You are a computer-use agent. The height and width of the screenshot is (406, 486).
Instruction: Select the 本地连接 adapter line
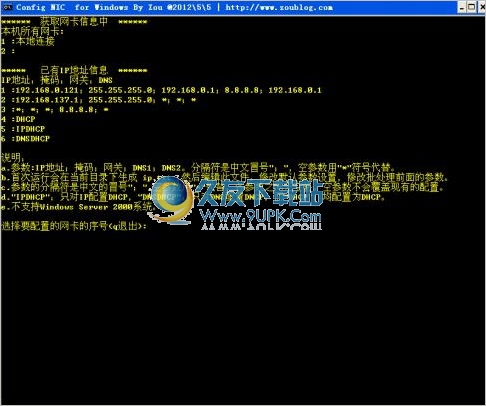(28, 41)
